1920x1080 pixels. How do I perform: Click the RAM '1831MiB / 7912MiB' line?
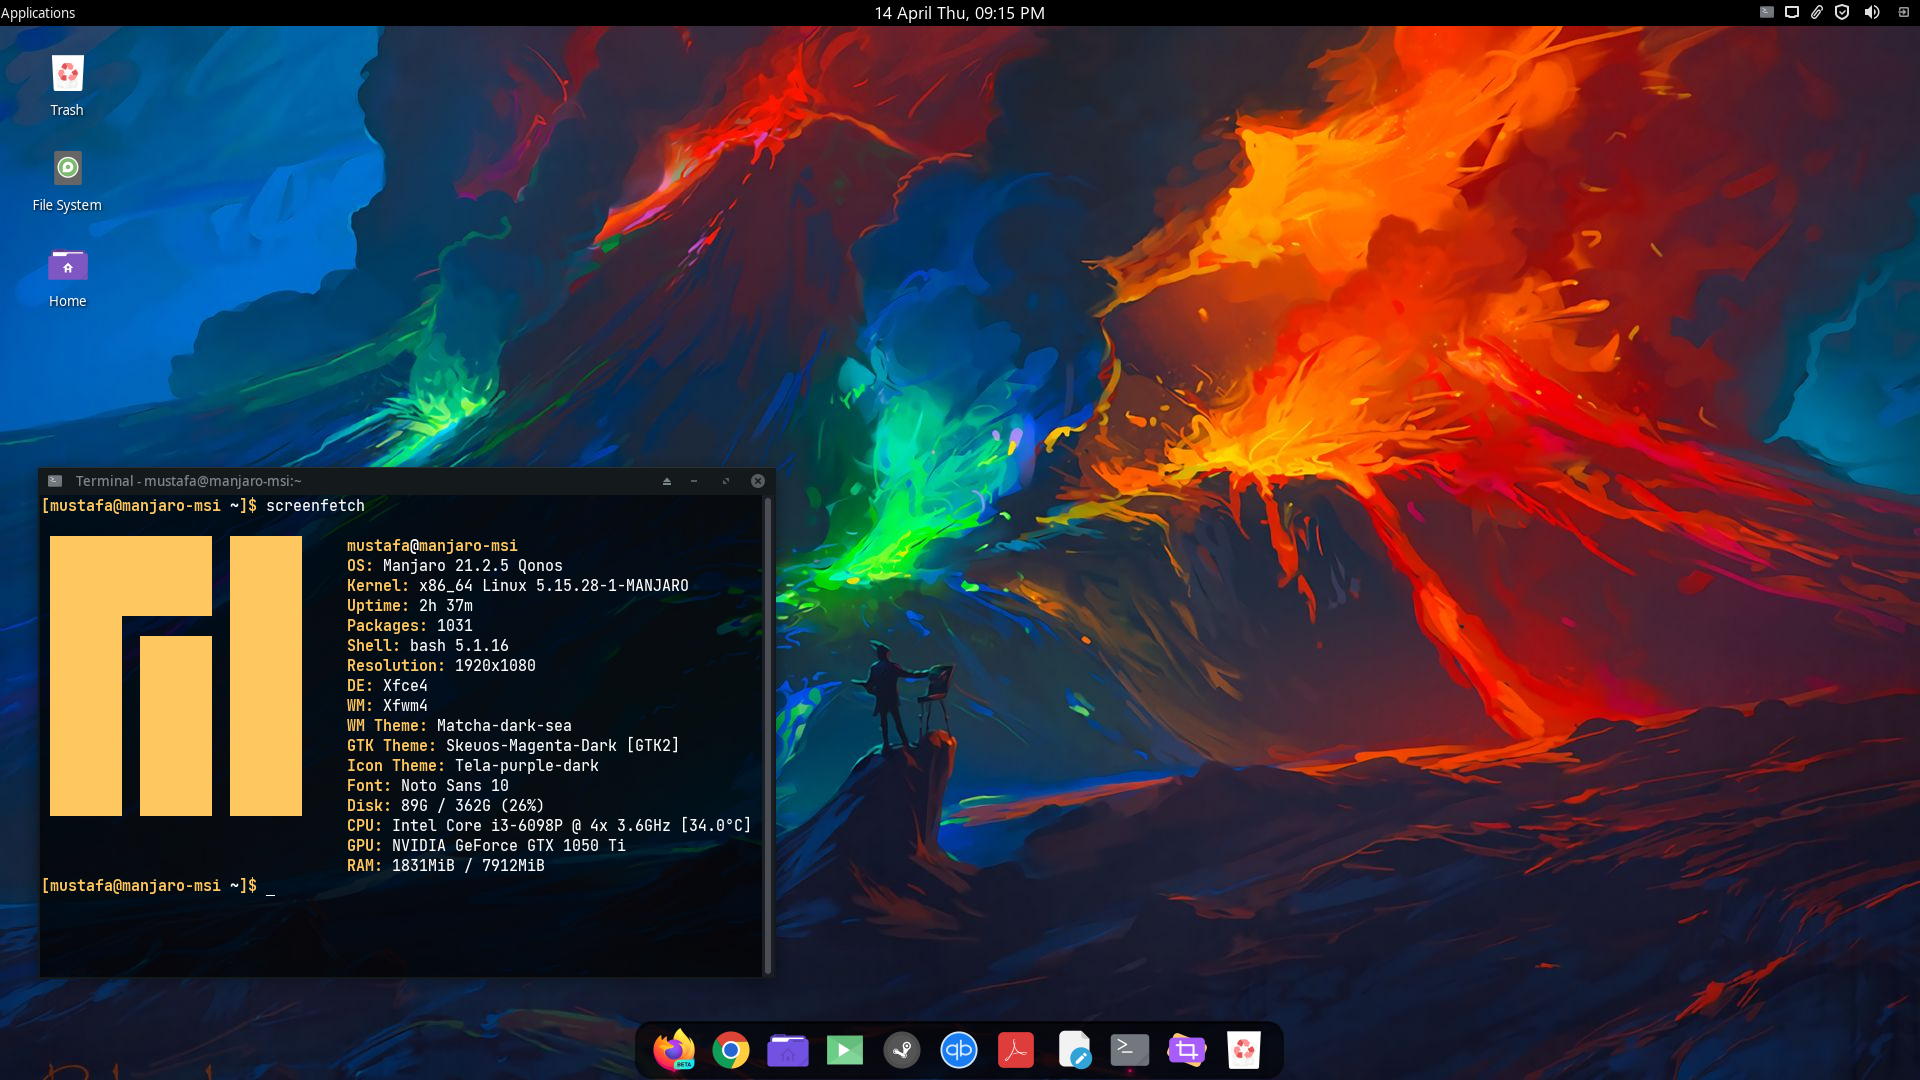446,866
